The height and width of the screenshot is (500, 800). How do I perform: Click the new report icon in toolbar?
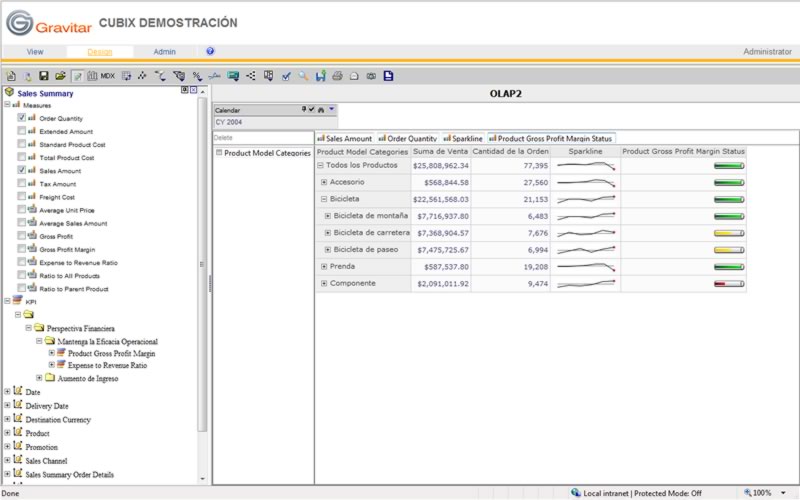point(11,77)
